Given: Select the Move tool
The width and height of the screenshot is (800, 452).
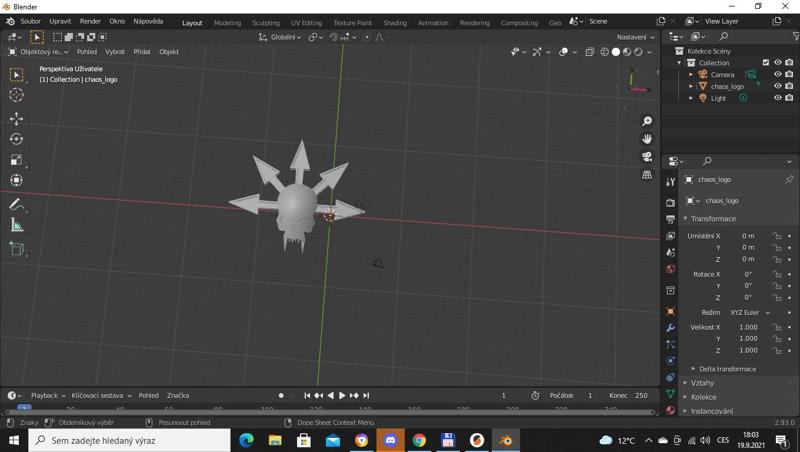Looking at the screenshot, I should (16, 119).
